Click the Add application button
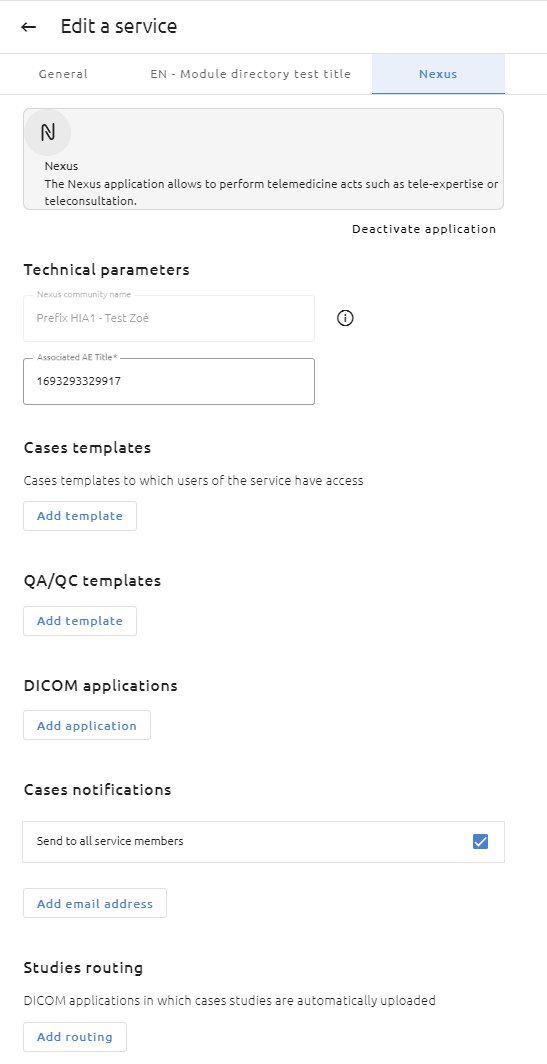547x1064 pixels. click(x=87, y=725)
